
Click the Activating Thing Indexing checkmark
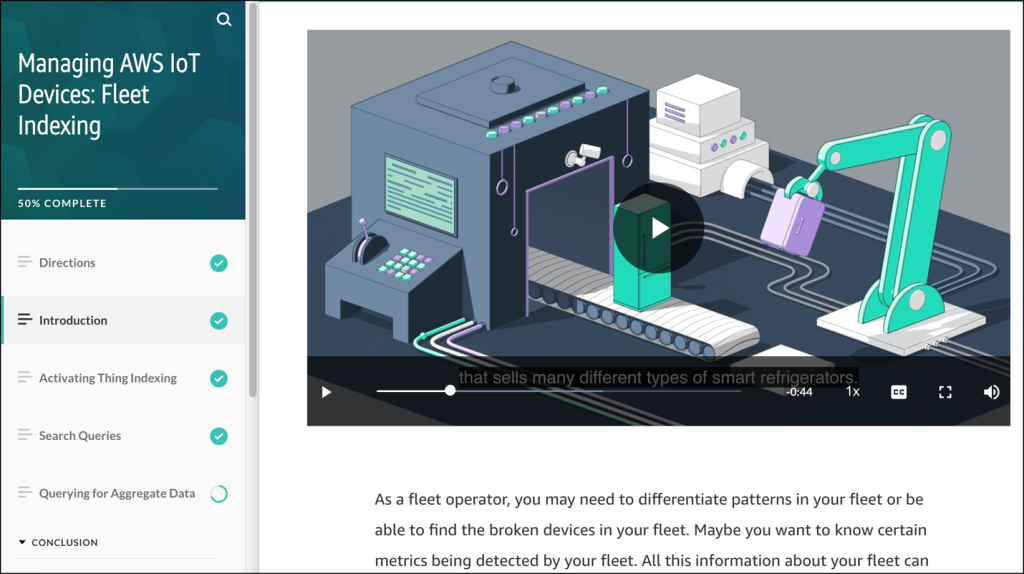219,378
